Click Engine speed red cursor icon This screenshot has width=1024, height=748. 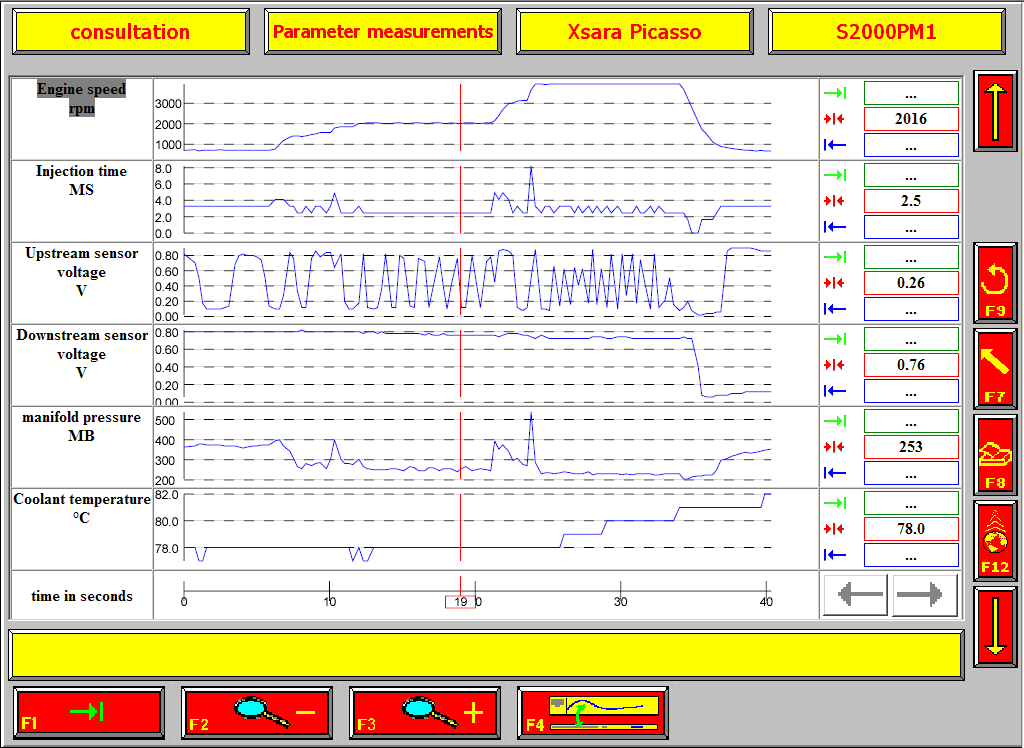(835, 119)
